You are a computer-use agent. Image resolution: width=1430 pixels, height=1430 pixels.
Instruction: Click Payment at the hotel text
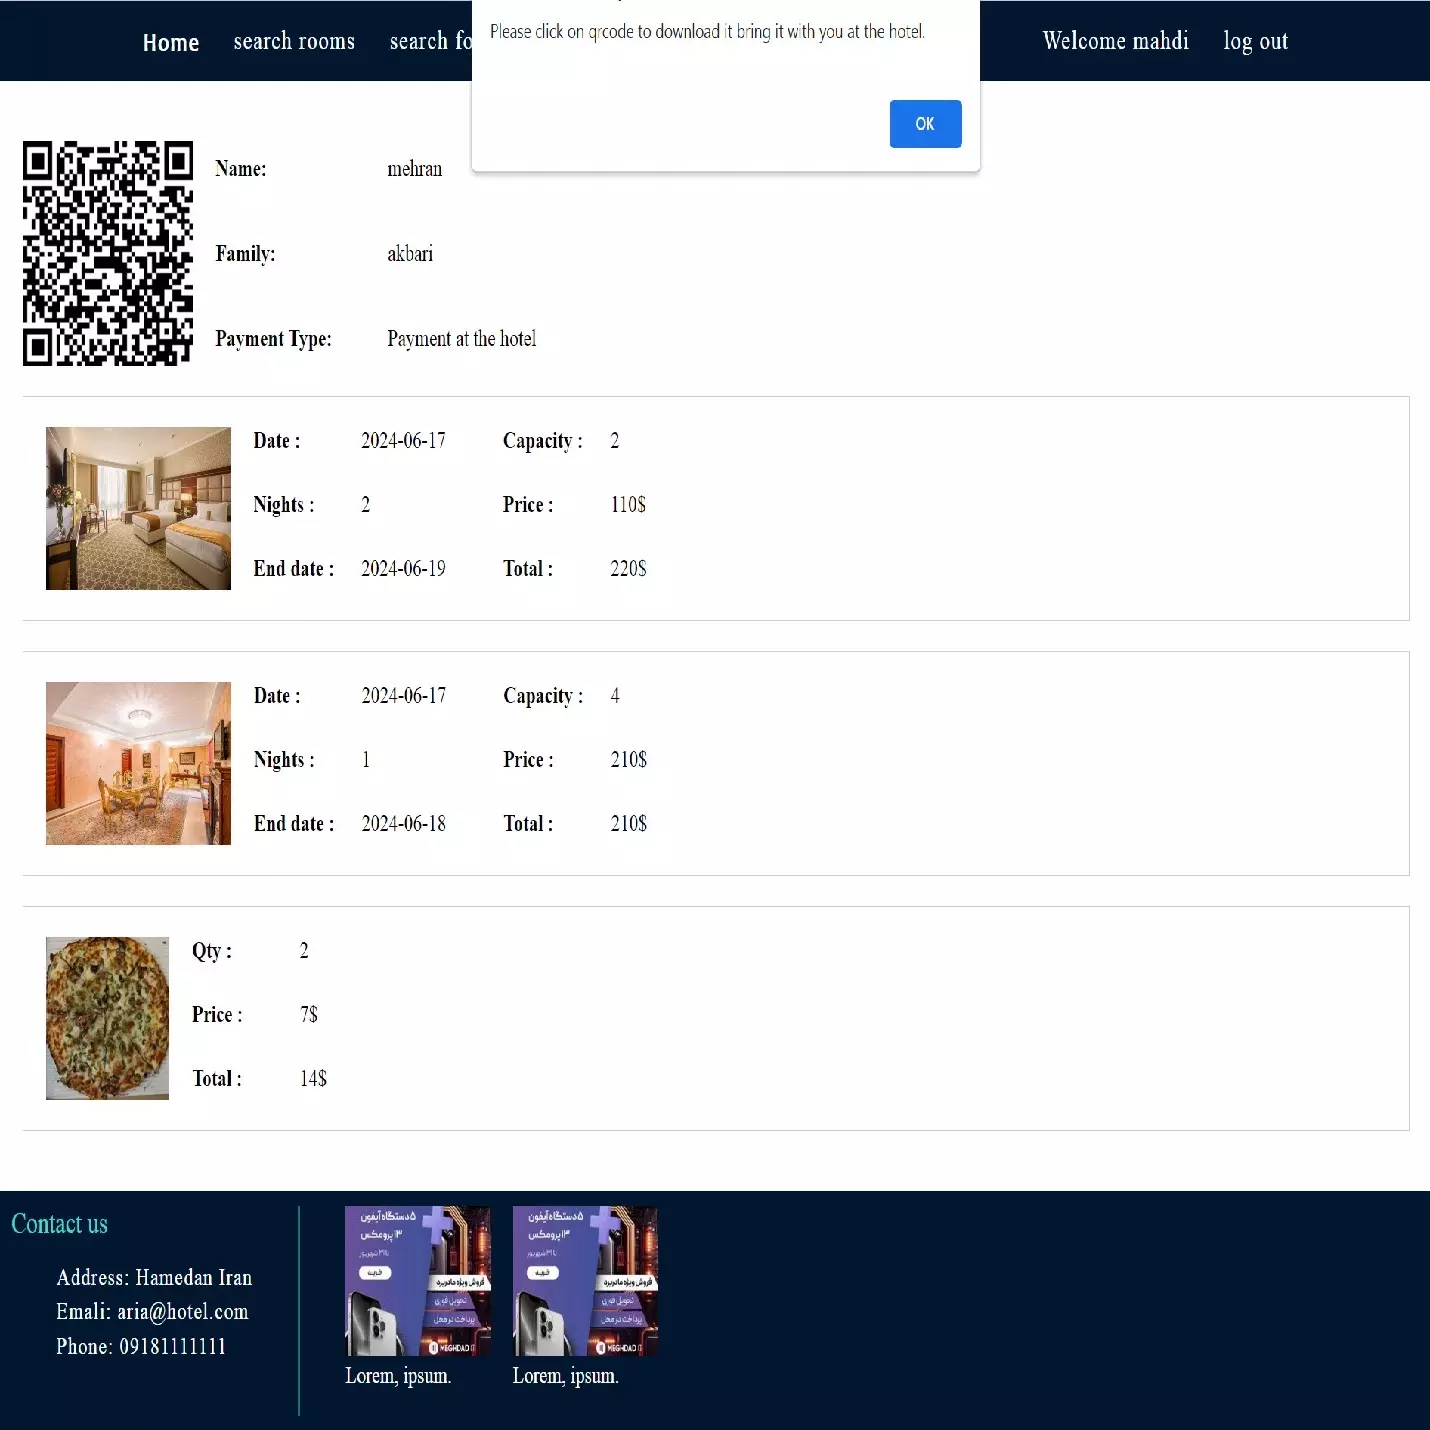(461, 339)
